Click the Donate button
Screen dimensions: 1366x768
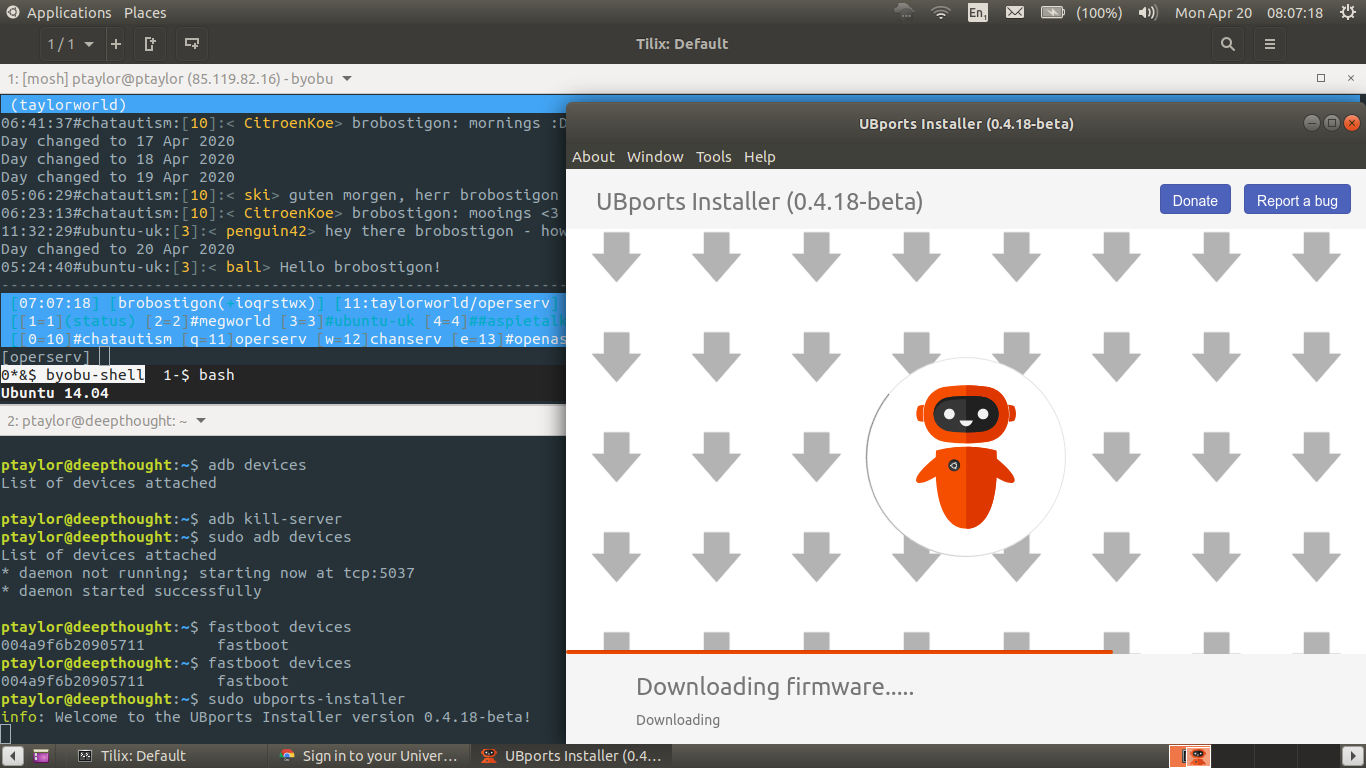[1195, 200]
